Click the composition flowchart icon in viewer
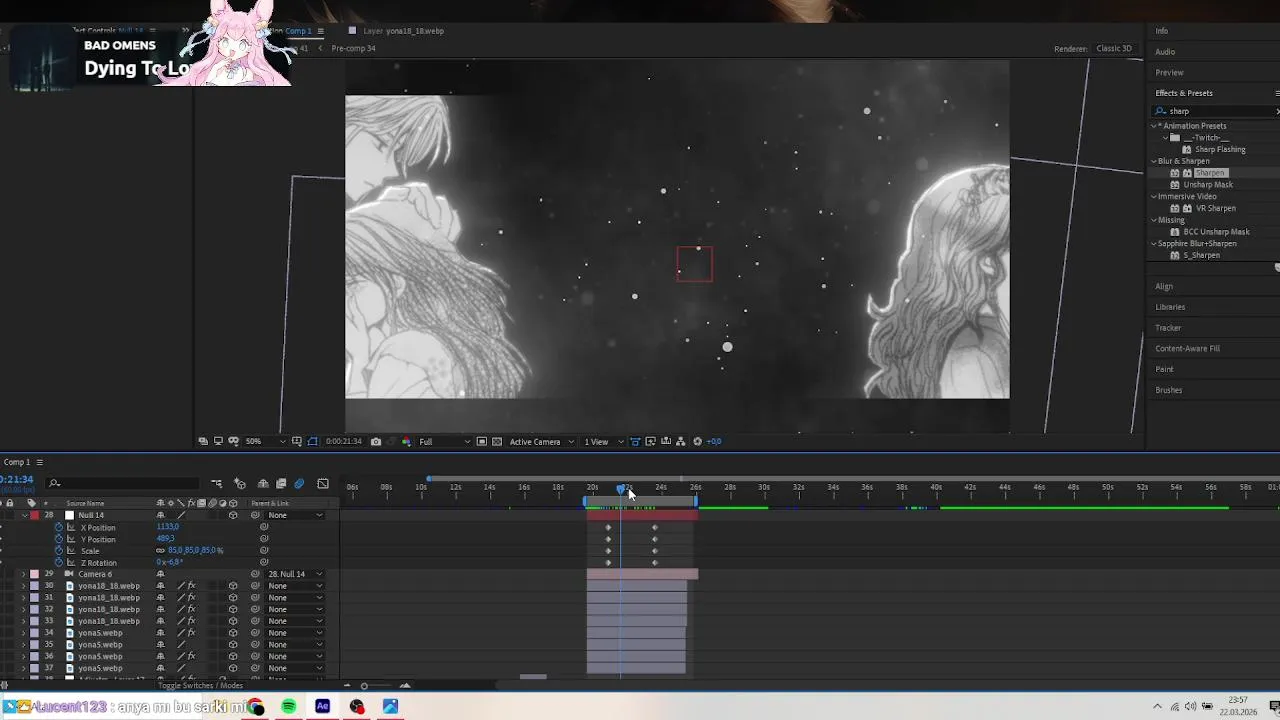Viewport: 1280px width, 720px height. [x=680, y=441]
